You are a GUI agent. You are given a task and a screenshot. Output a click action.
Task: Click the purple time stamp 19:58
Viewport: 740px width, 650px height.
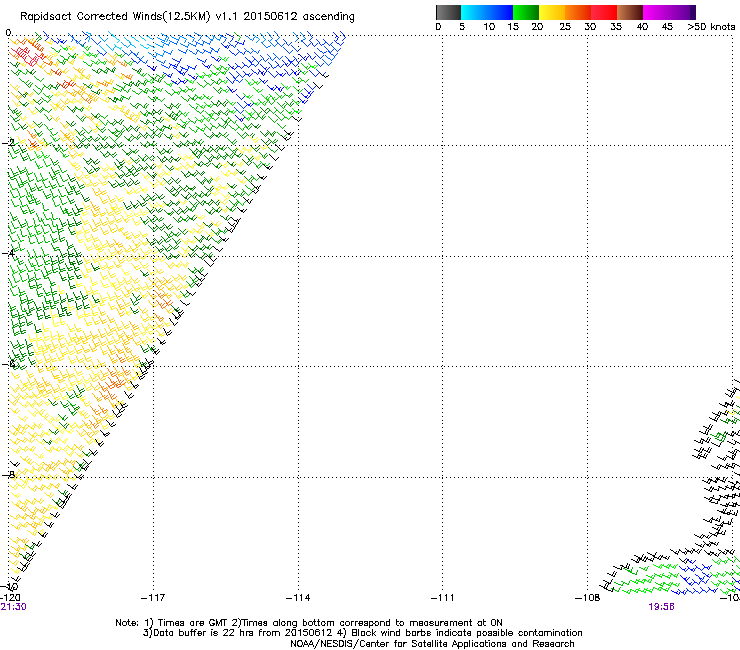(x=661, y=607)
